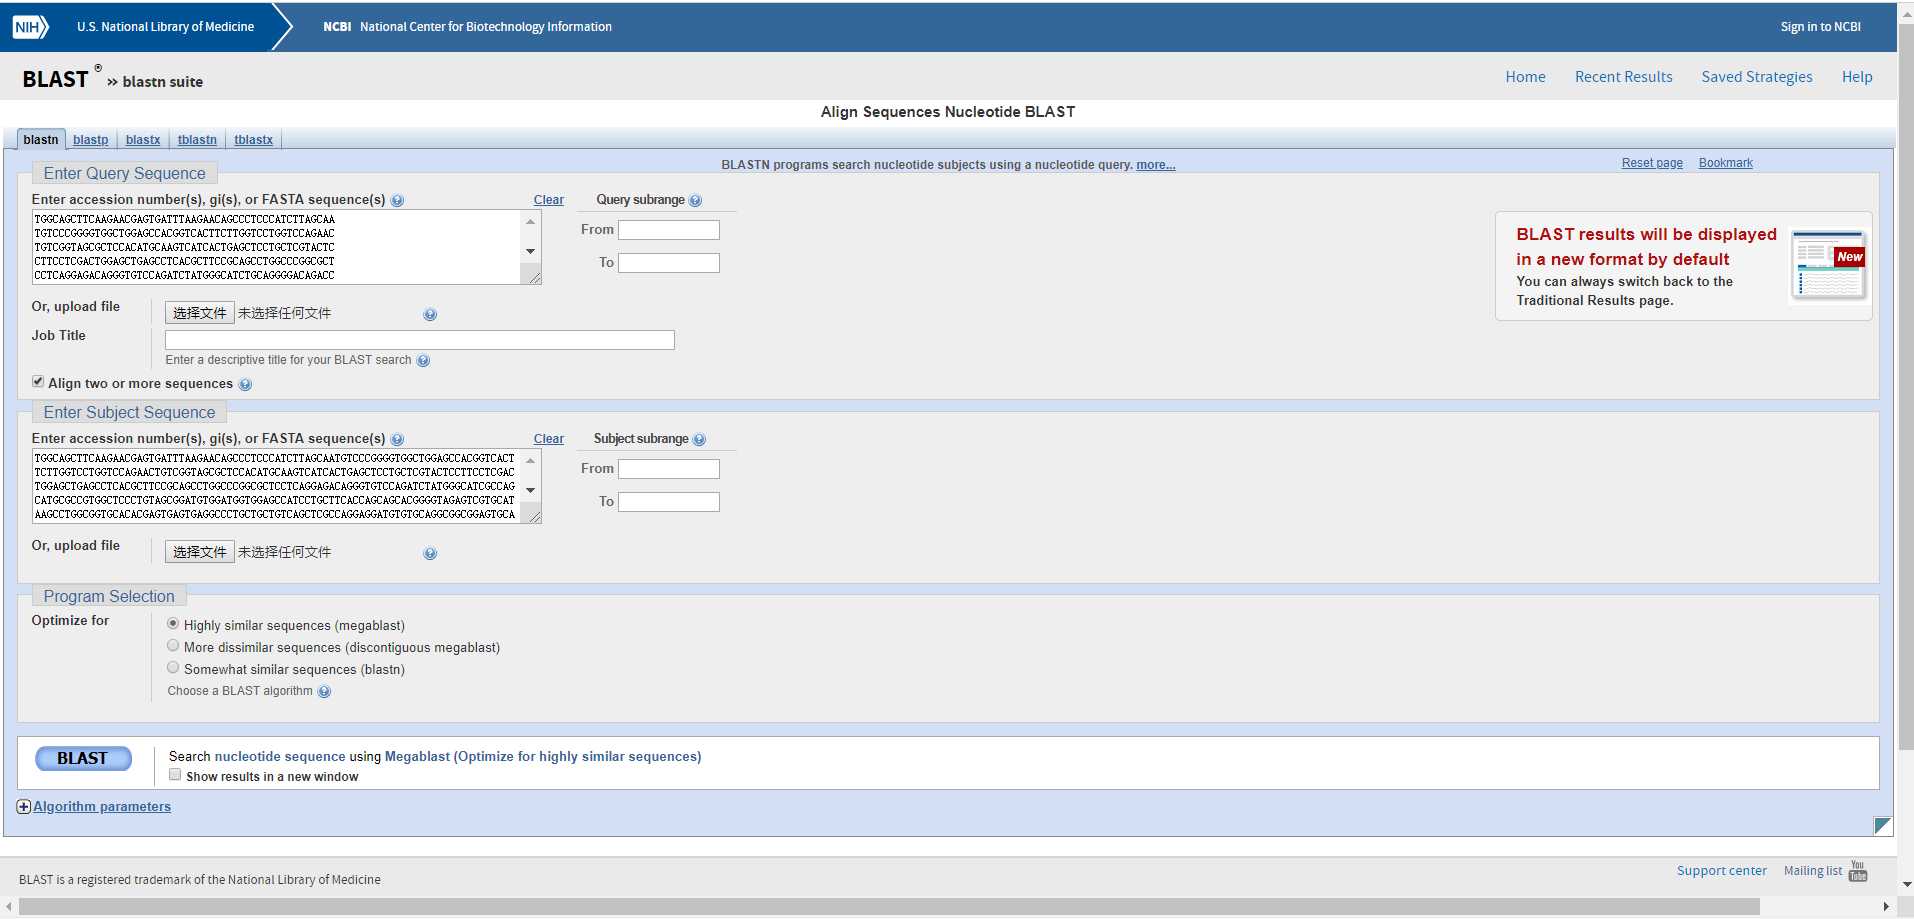Select Highly similar sequences (megablast)

pos(173,624)
